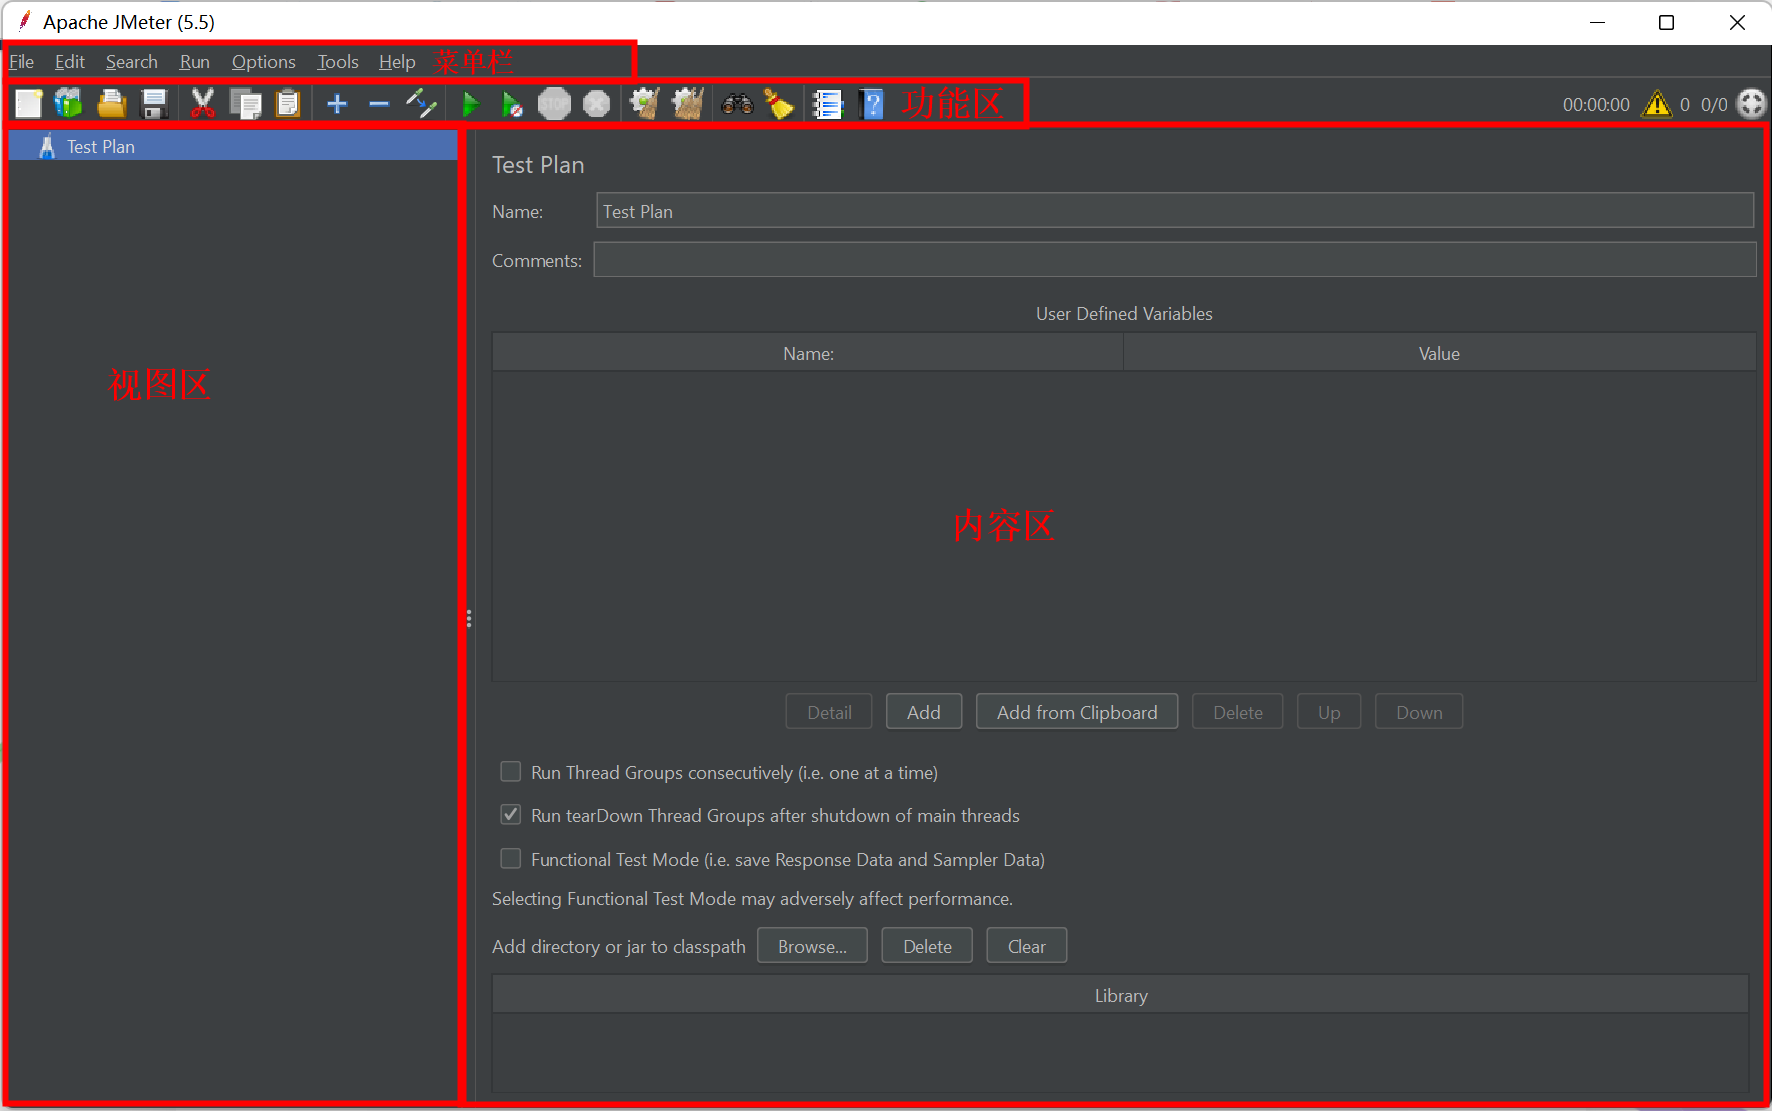Open the Run menu
The width and height of the screenshot is (1772, 1111).
pyautogui.click(x=195, y=62)
